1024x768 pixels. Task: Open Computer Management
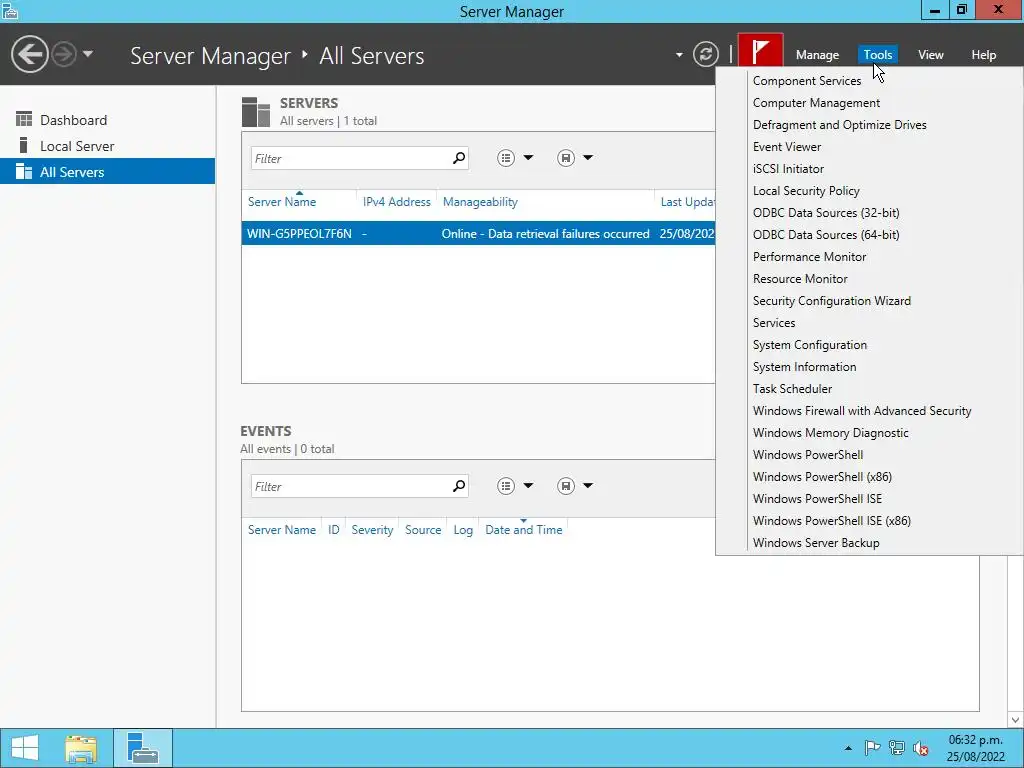click(x=816, y=103)
